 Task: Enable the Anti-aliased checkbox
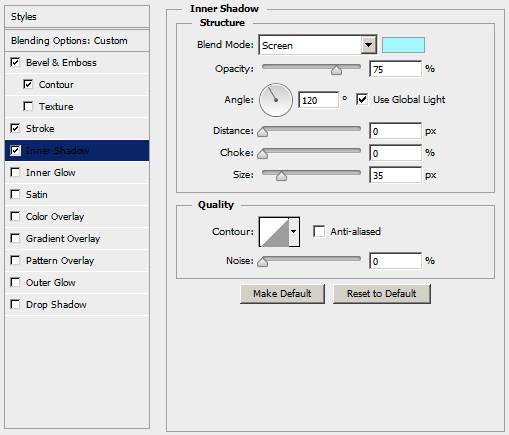pyautogui.click(x=319, y=231)
